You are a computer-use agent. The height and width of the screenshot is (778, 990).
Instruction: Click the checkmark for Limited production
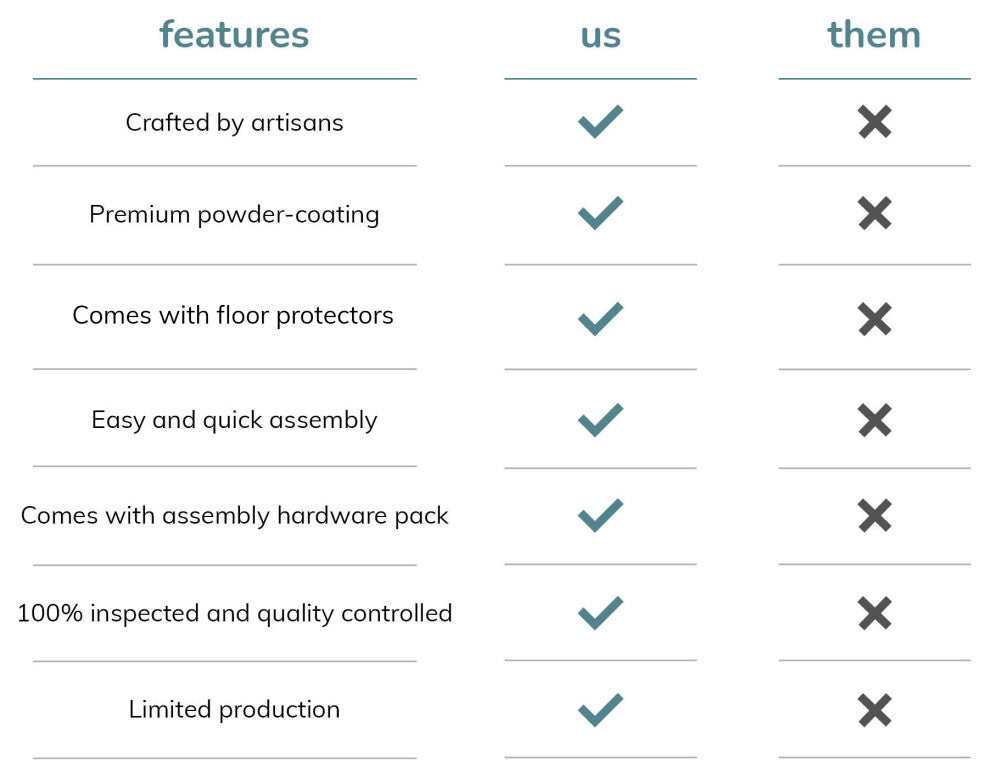click(600, 710)
